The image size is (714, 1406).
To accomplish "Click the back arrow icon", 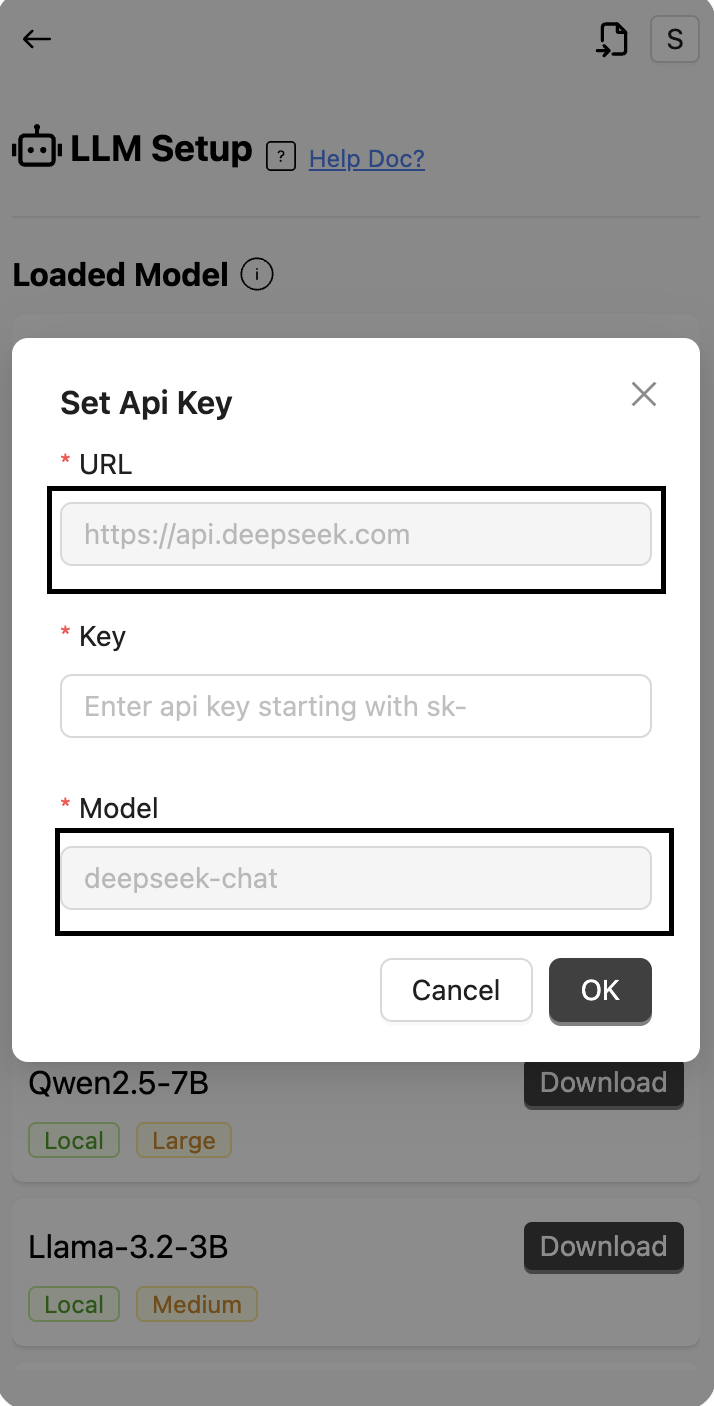I will click(37, 39).
